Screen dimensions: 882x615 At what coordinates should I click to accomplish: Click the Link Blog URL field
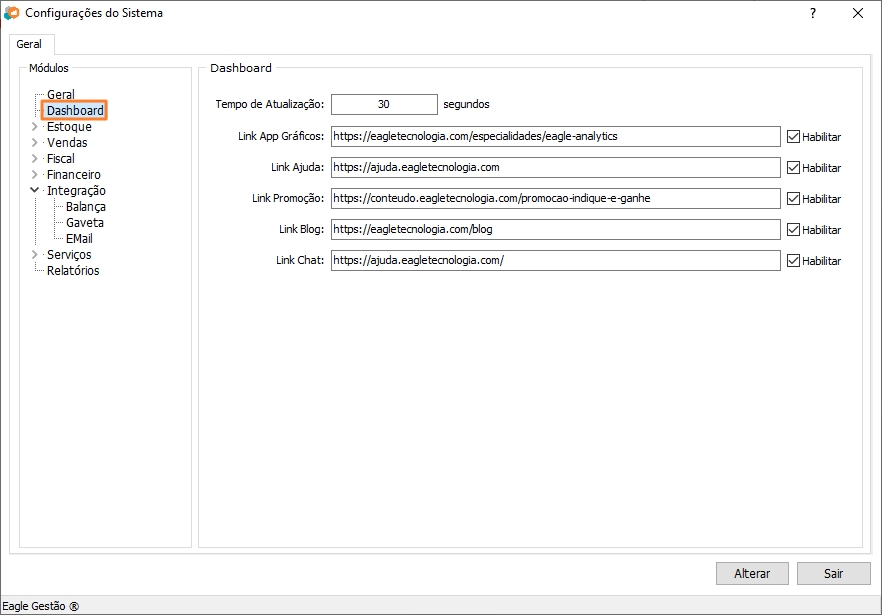click(x=555, y=230)
